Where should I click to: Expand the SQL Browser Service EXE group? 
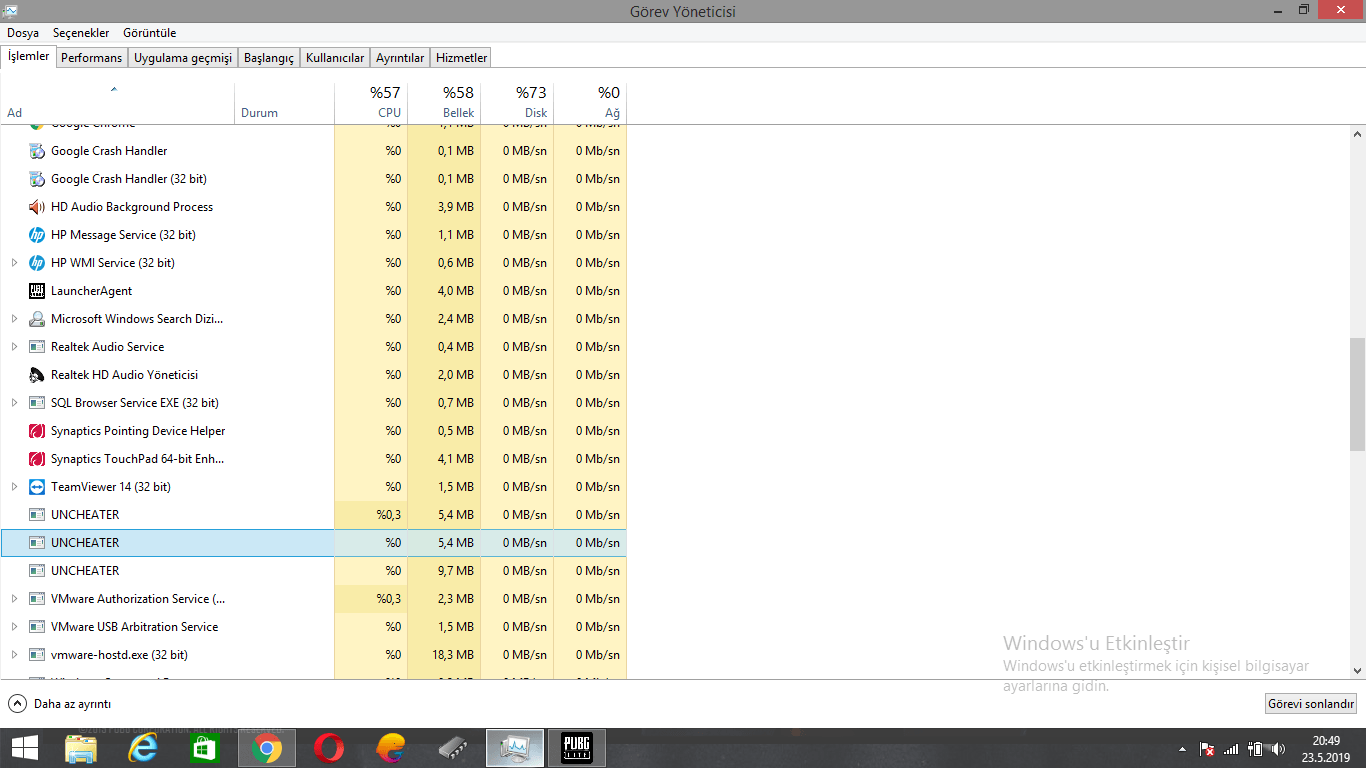click(14, 403)
